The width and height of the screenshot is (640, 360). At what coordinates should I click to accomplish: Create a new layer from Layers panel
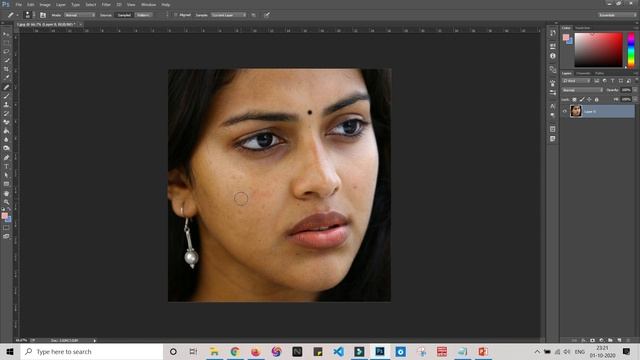click(x=619, y=340)
